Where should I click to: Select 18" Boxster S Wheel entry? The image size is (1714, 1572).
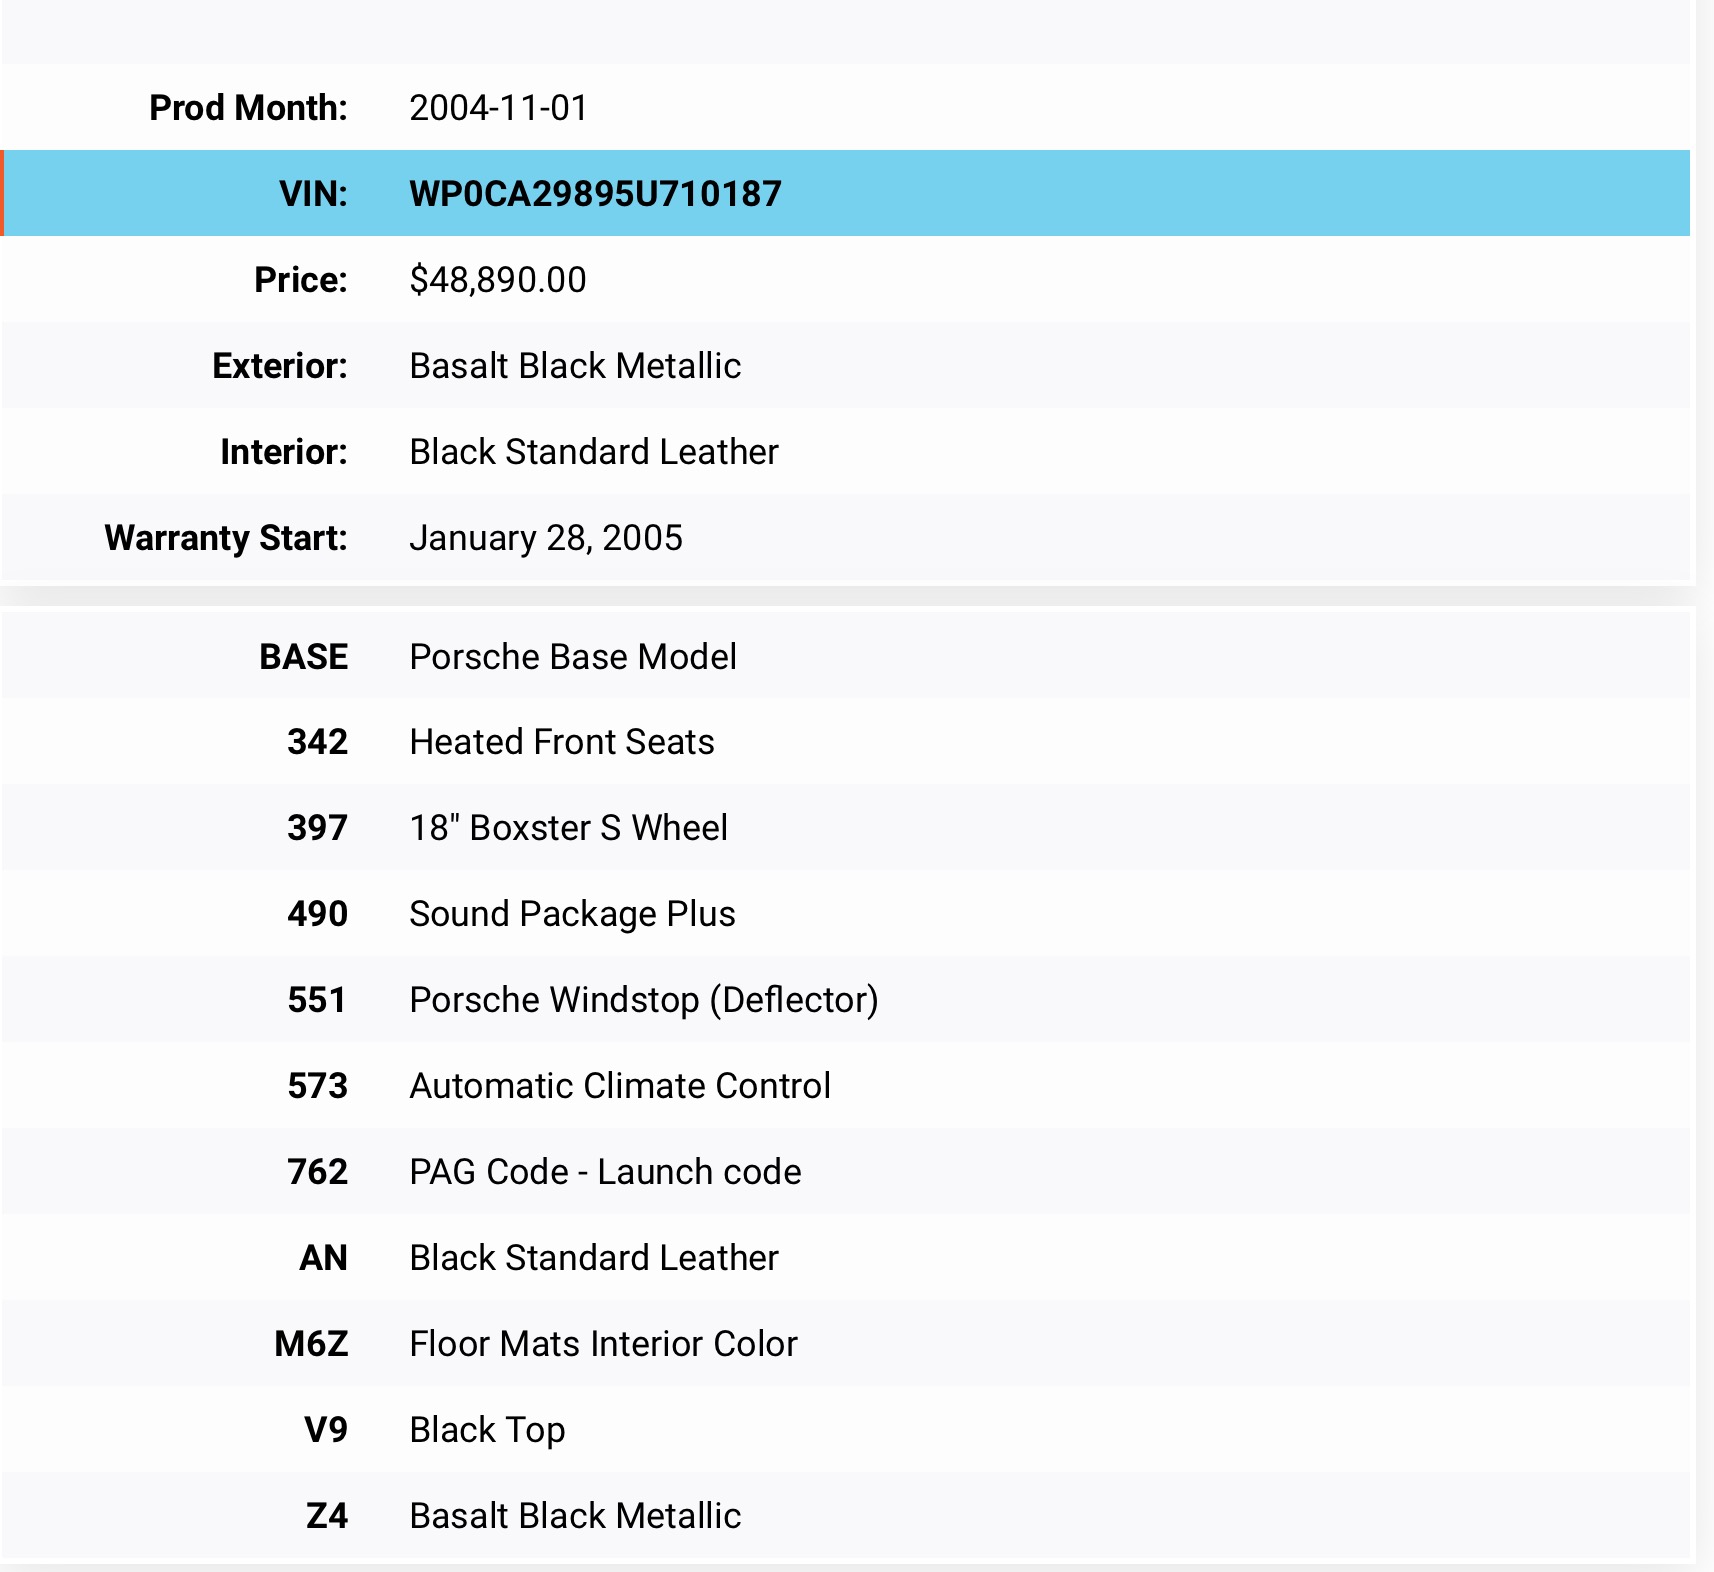[569, 828]
